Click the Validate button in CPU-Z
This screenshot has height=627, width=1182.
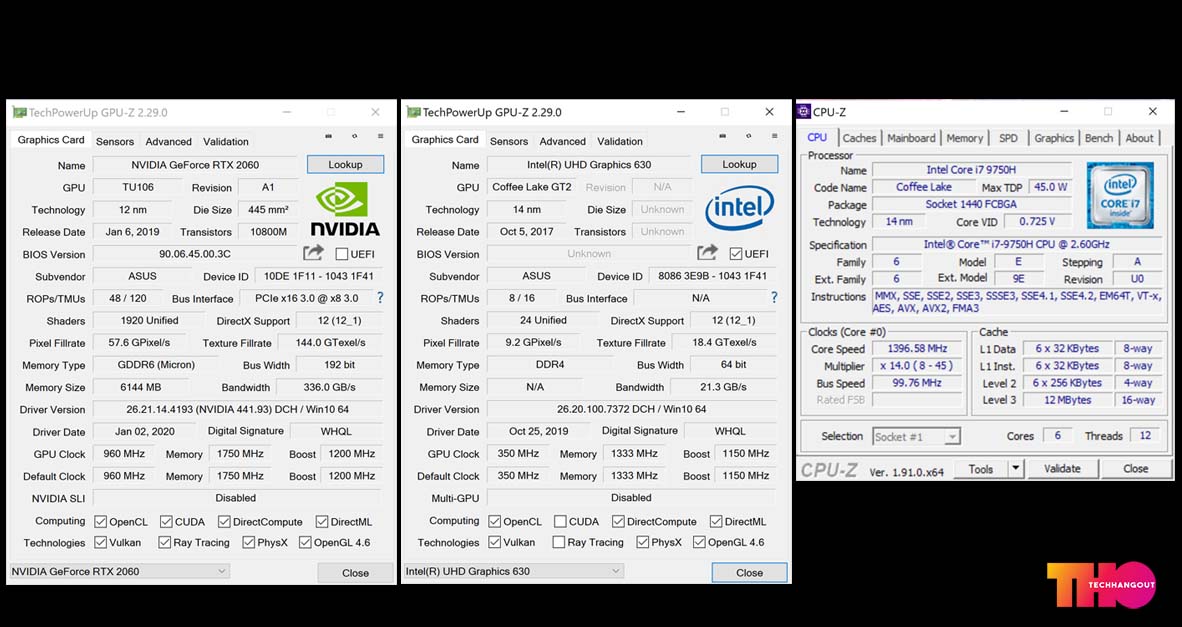(x=1062, y=469)
